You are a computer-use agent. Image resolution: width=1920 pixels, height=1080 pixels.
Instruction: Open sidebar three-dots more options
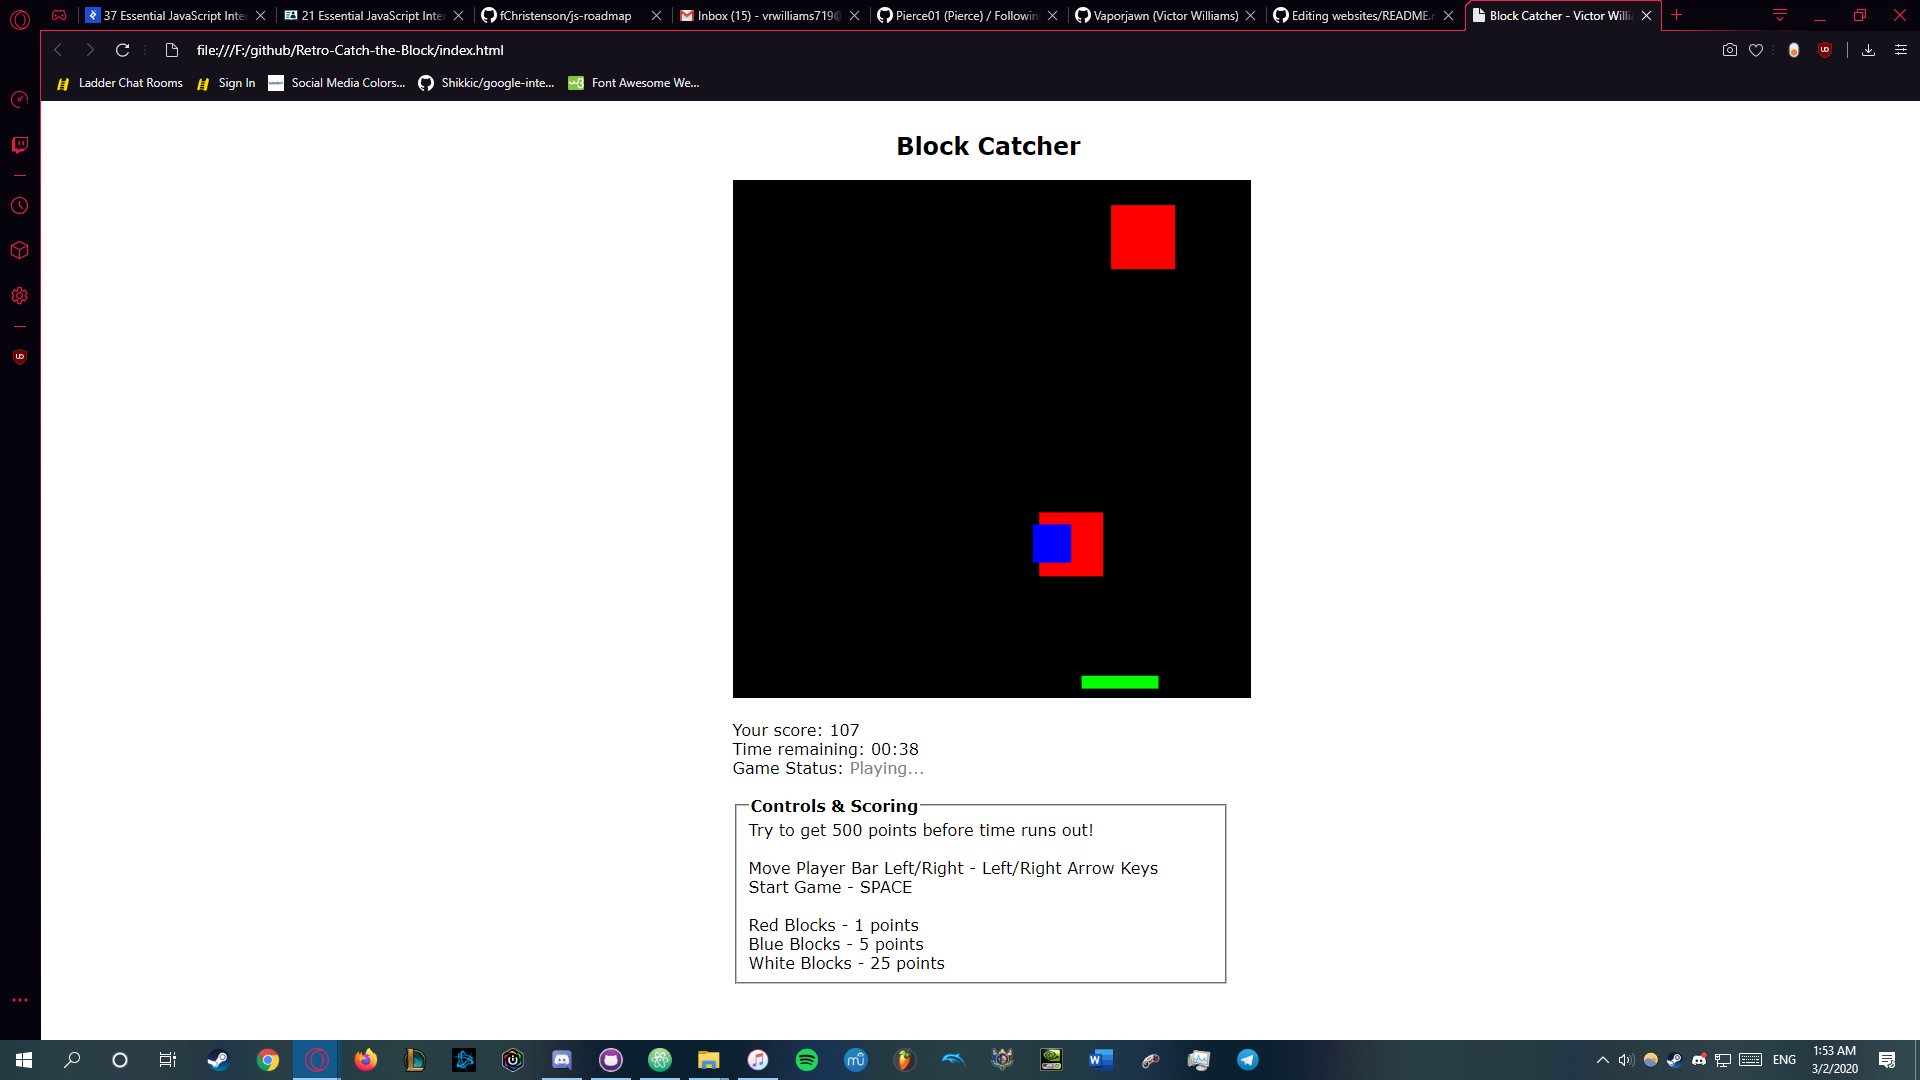click(x=19, y=1000)
